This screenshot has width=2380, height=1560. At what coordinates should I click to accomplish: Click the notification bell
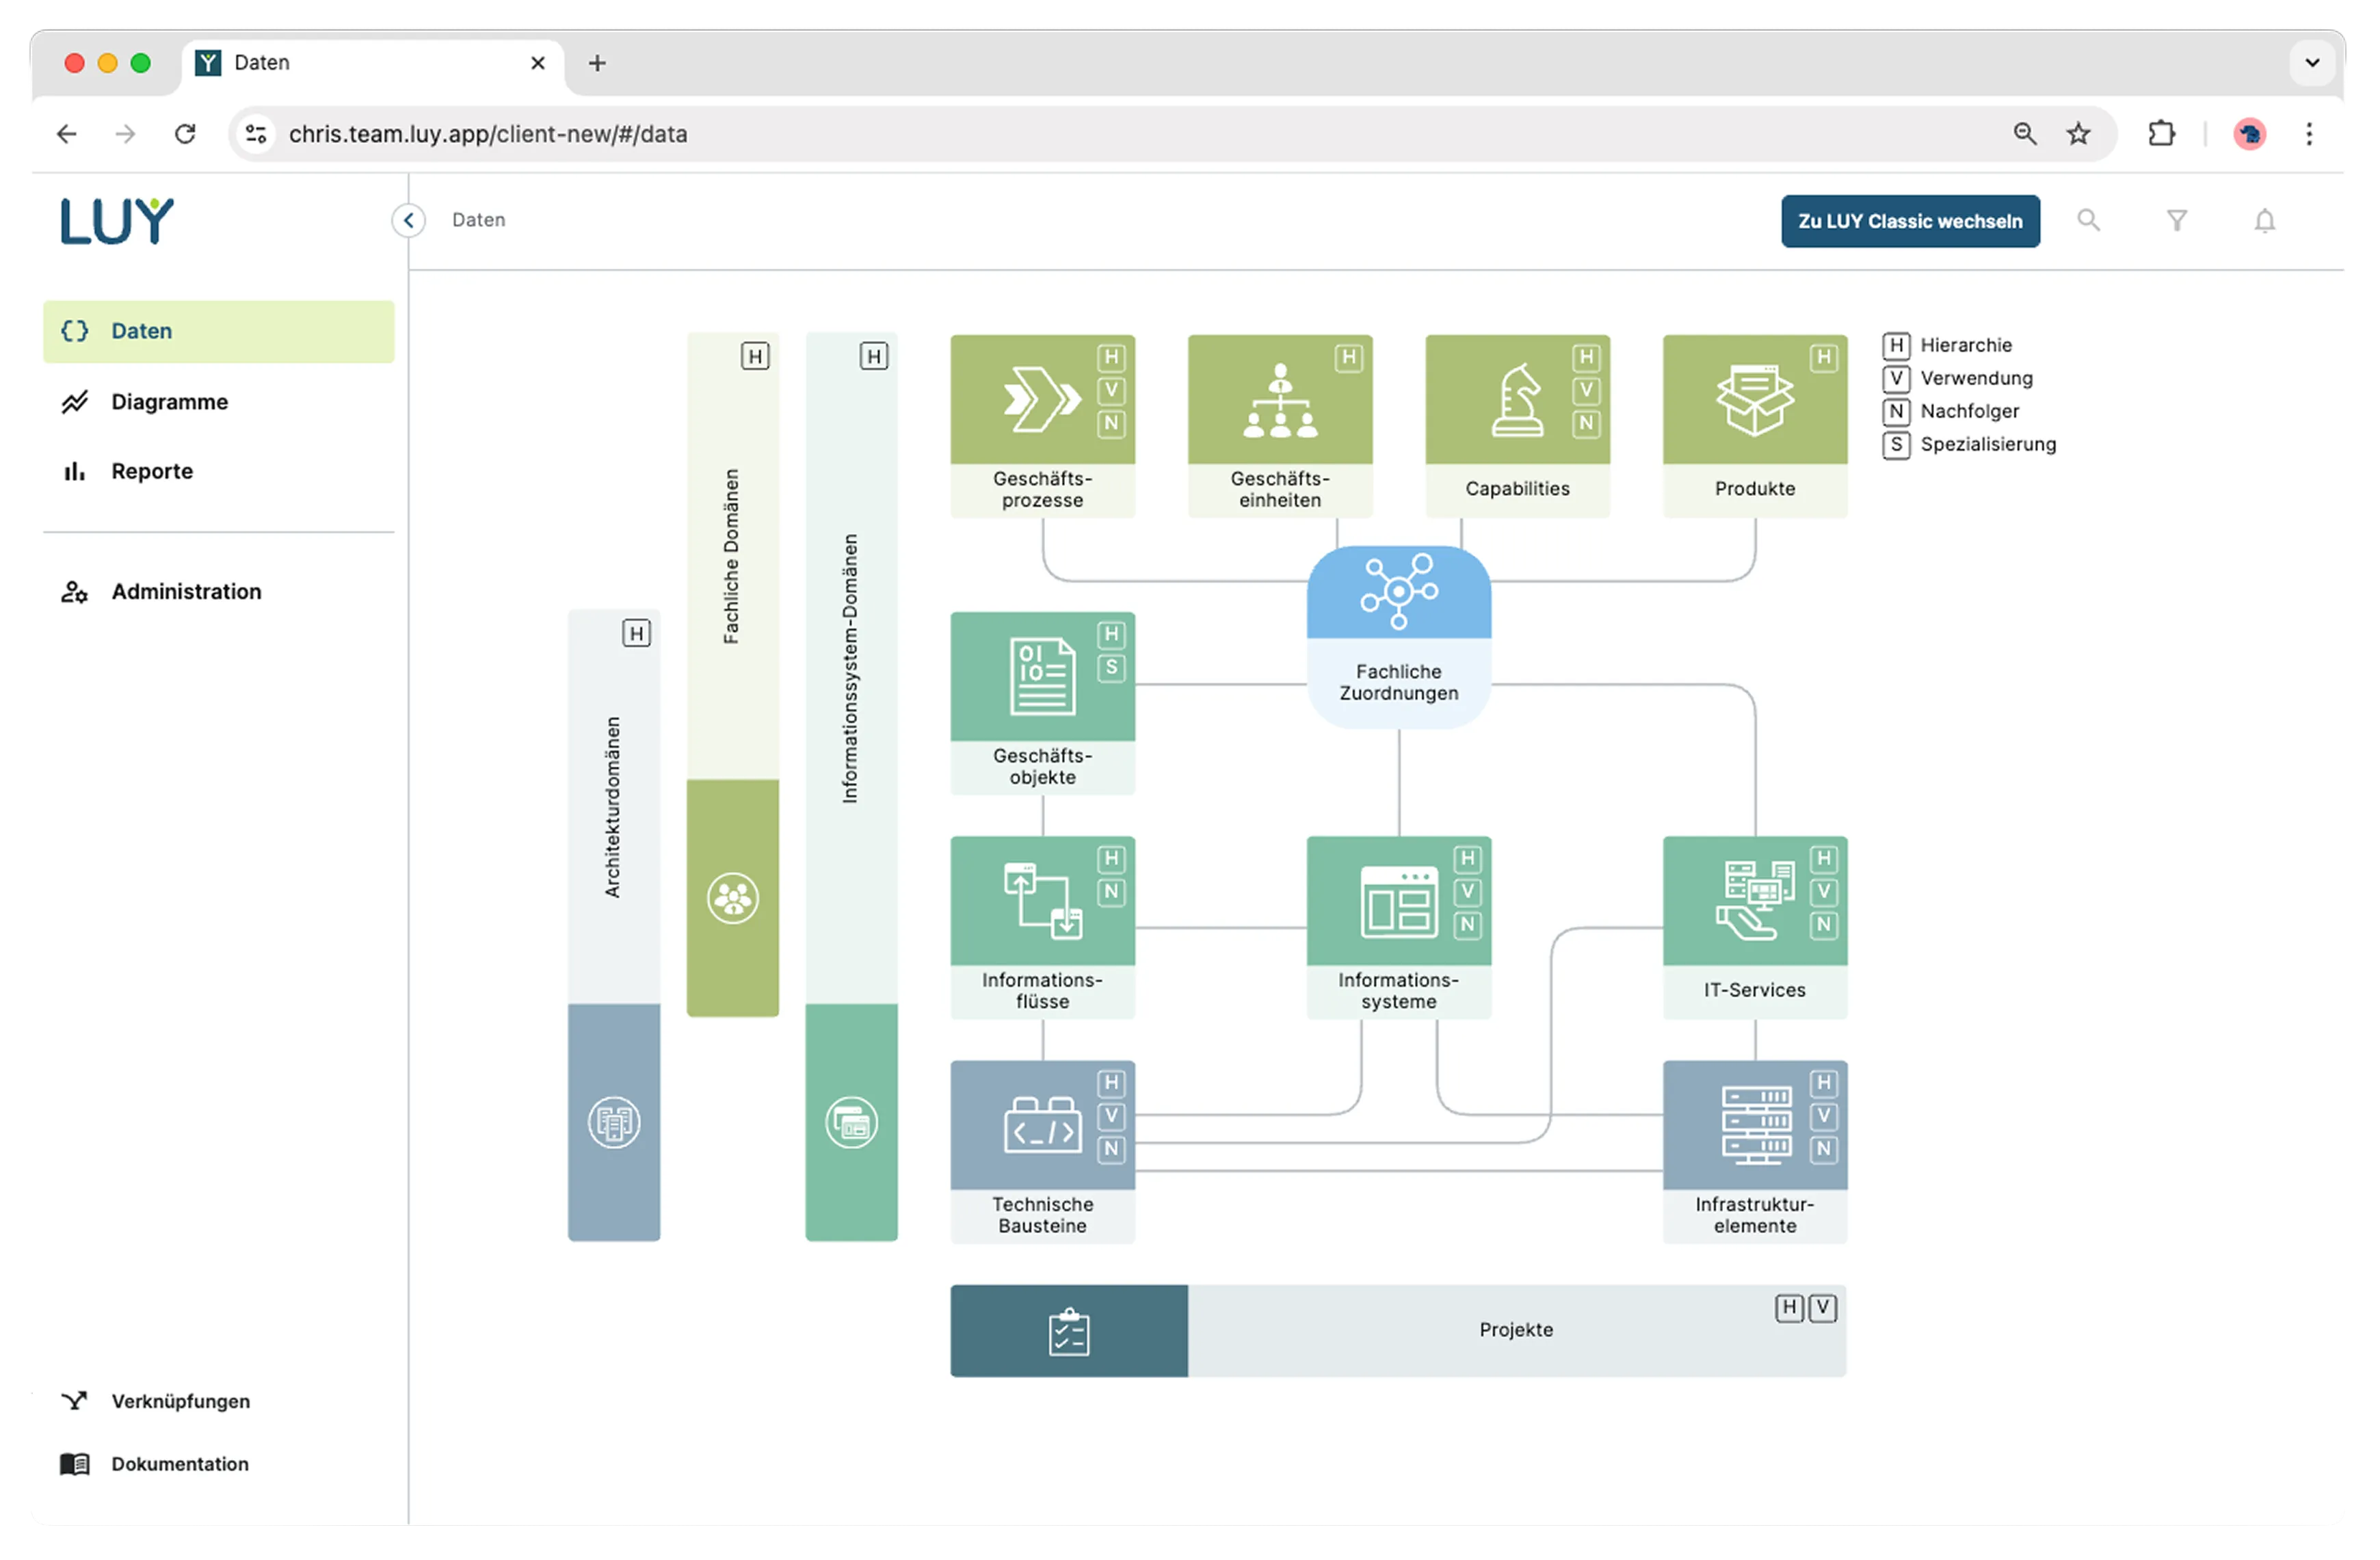[x=2264, y=221]
